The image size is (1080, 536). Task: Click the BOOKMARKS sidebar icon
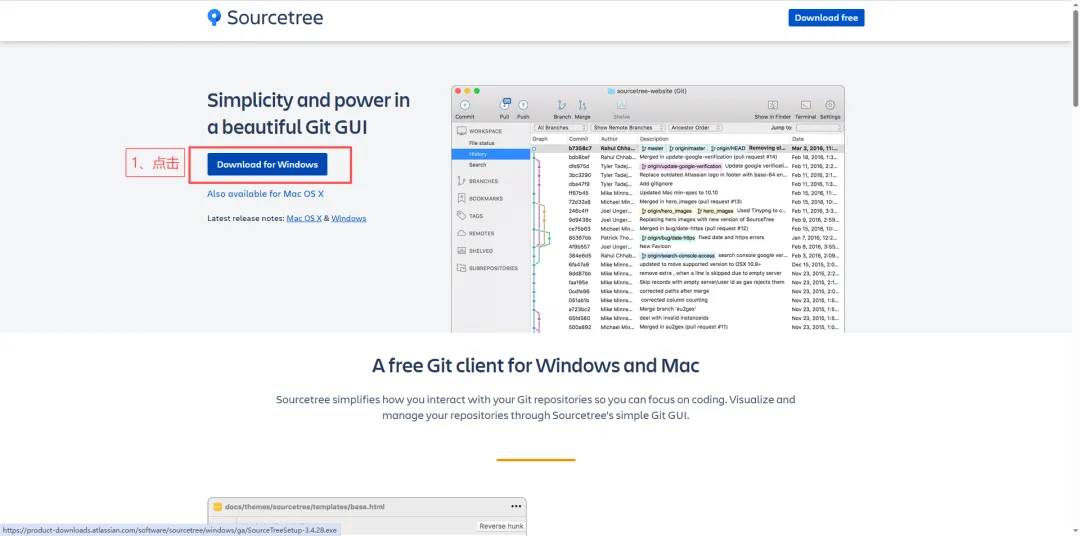461,198
